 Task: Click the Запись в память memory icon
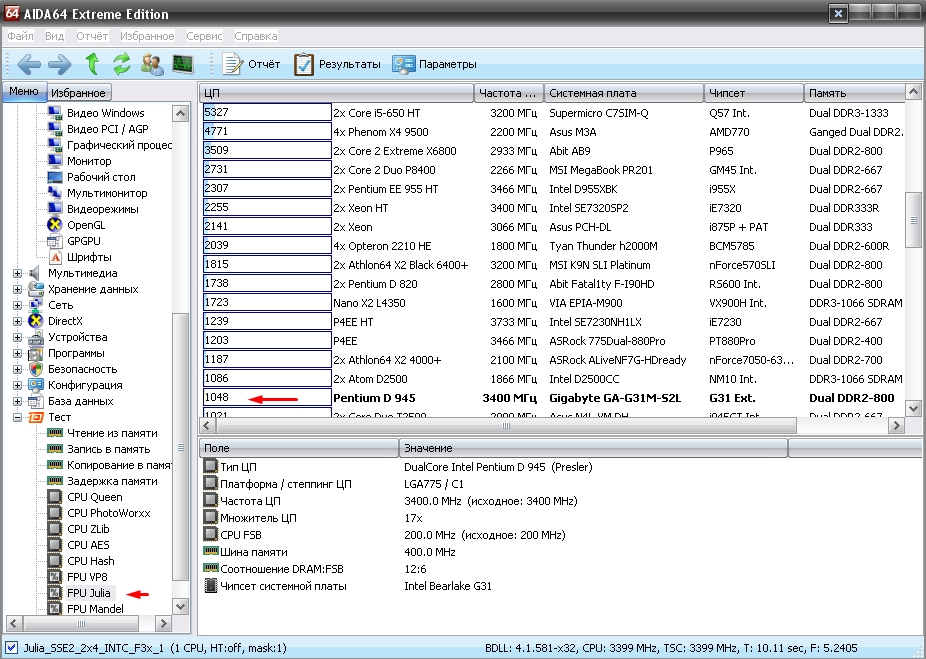(x=55, y=449)
